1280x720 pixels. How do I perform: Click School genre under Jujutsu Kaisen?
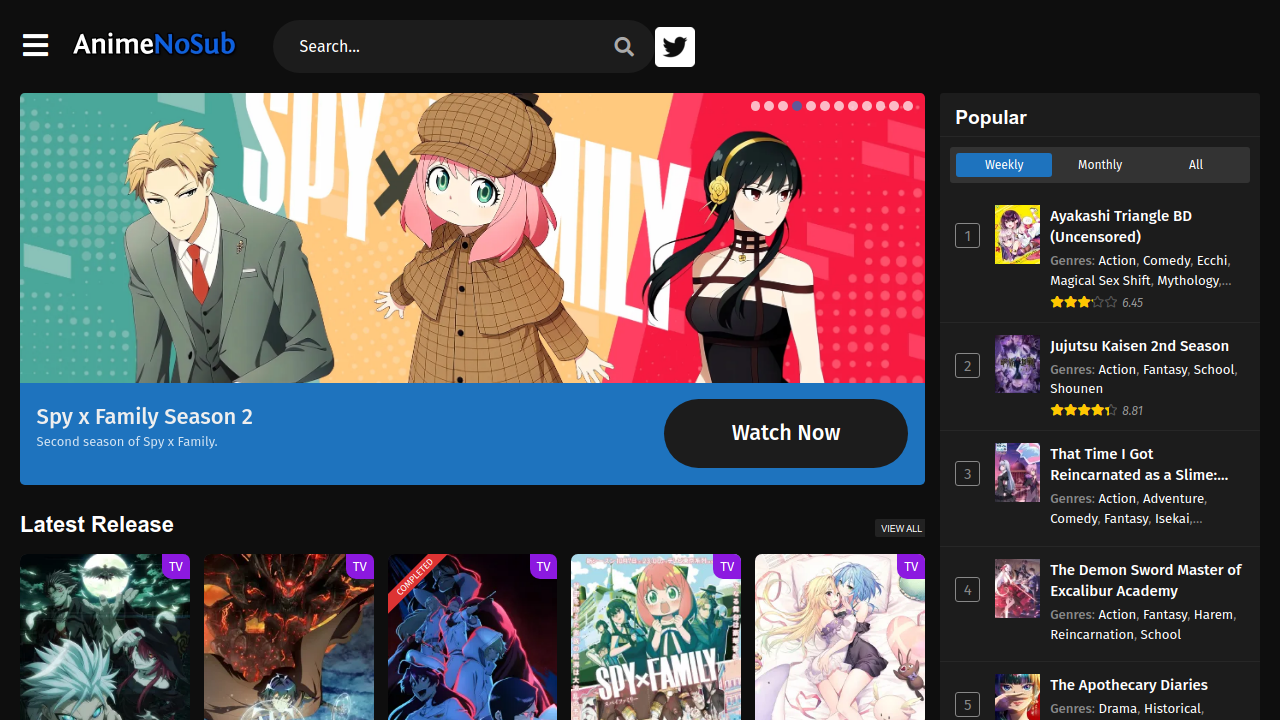tap(1214, 369)
